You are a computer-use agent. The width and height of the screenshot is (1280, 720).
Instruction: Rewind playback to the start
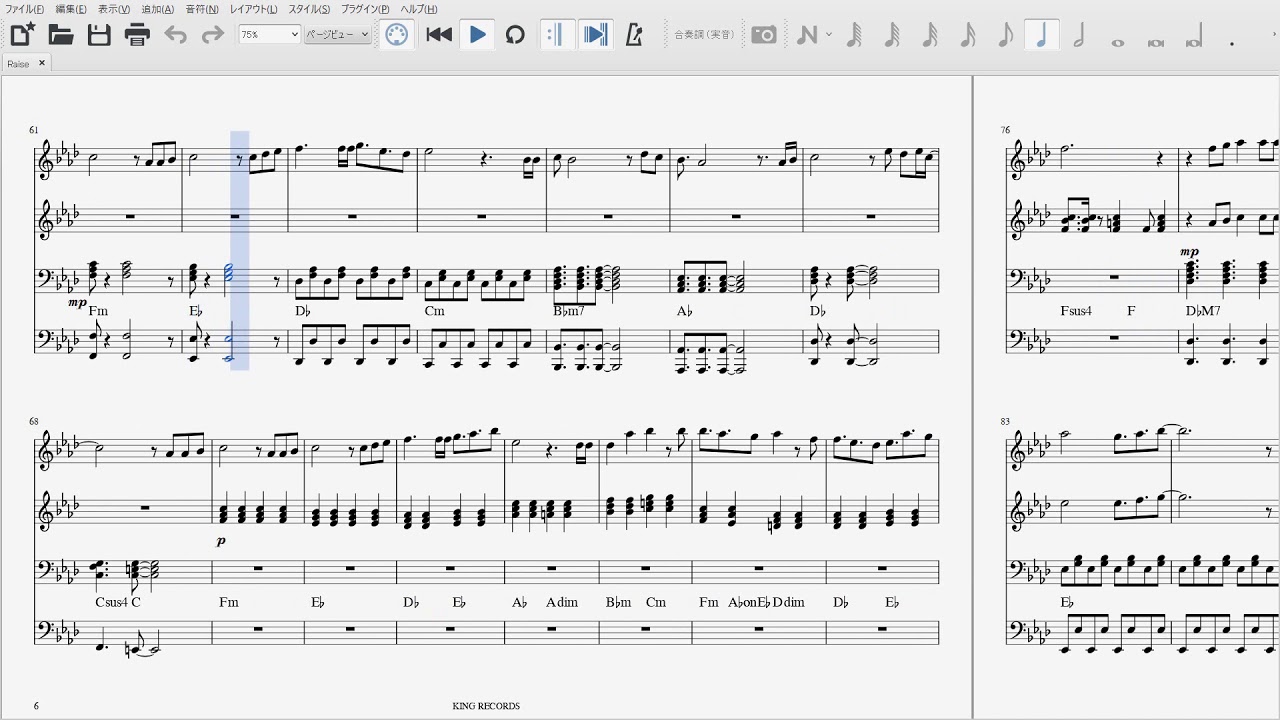pyautogui.click(x=439, y=35)
